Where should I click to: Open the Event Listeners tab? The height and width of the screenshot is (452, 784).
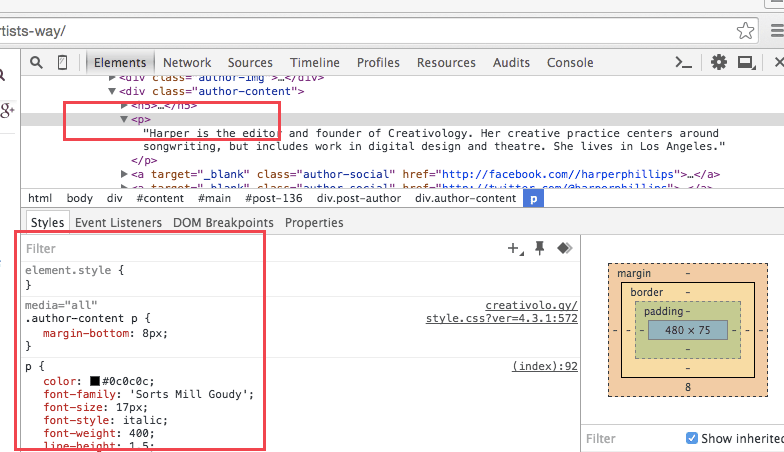(118, 222)
